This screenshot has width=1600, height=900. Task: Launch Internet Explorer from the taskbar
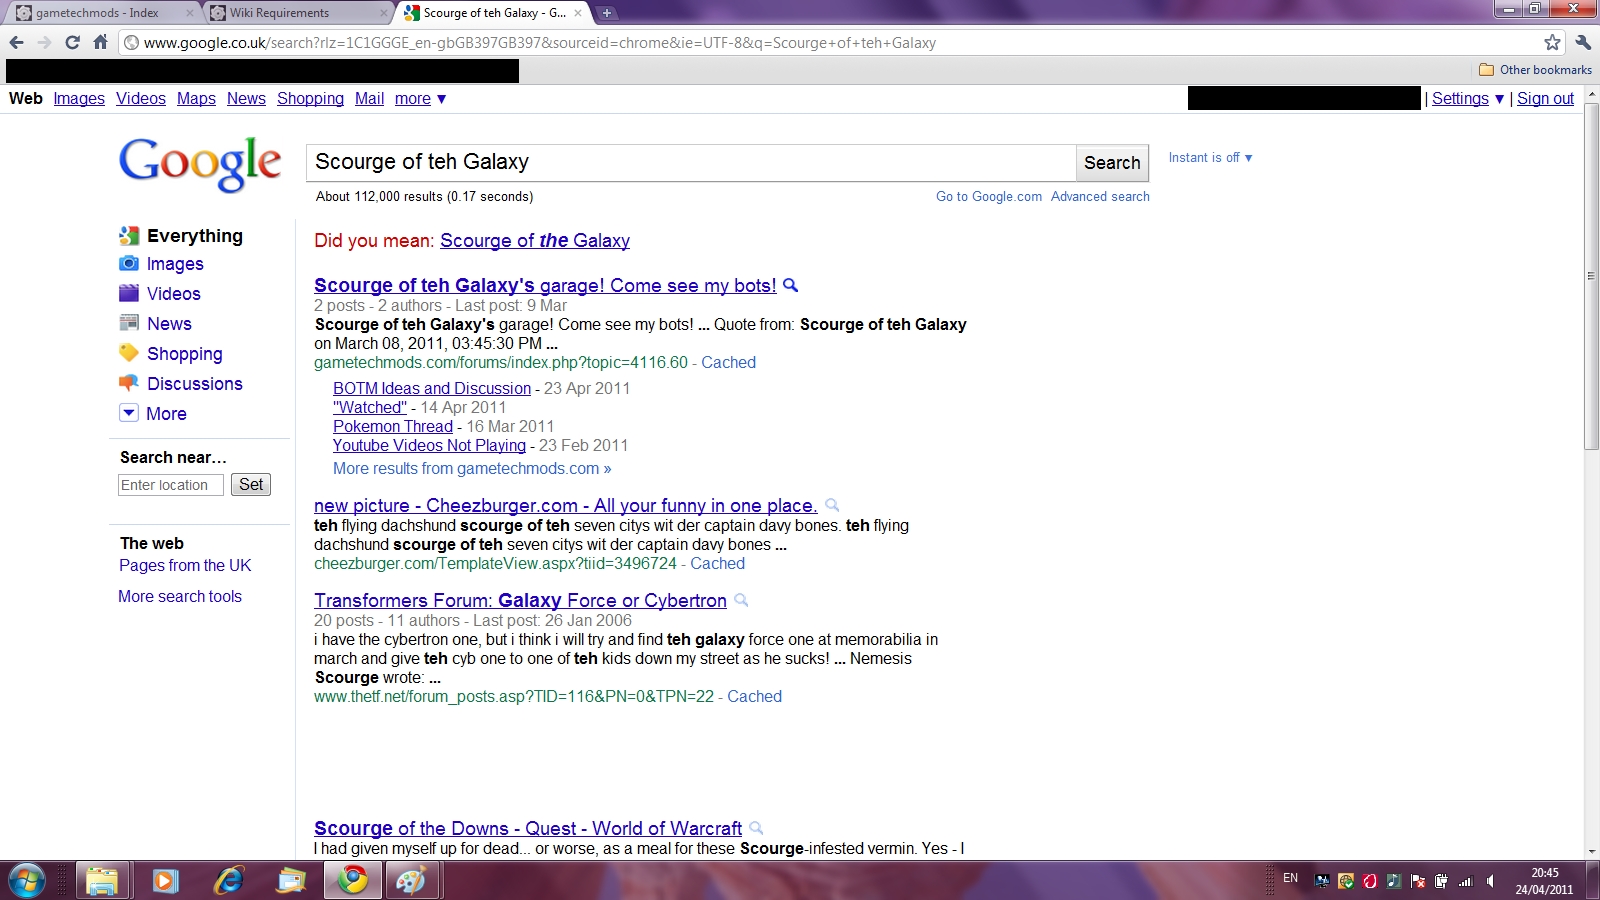point(229,881)
